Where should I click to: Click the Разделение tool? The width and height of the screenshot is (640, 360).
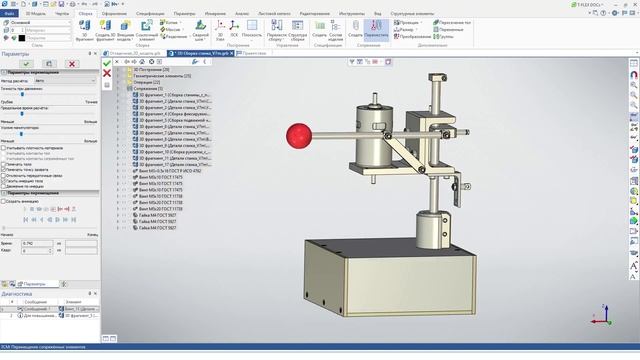coord(174,37)
